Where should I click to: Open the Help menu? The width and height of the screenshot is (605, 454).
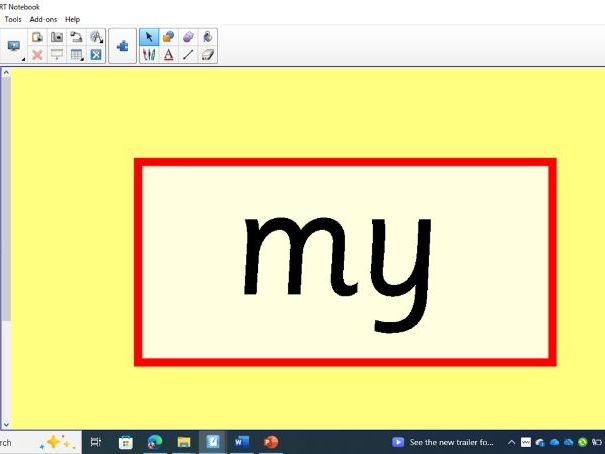(73, 19)
